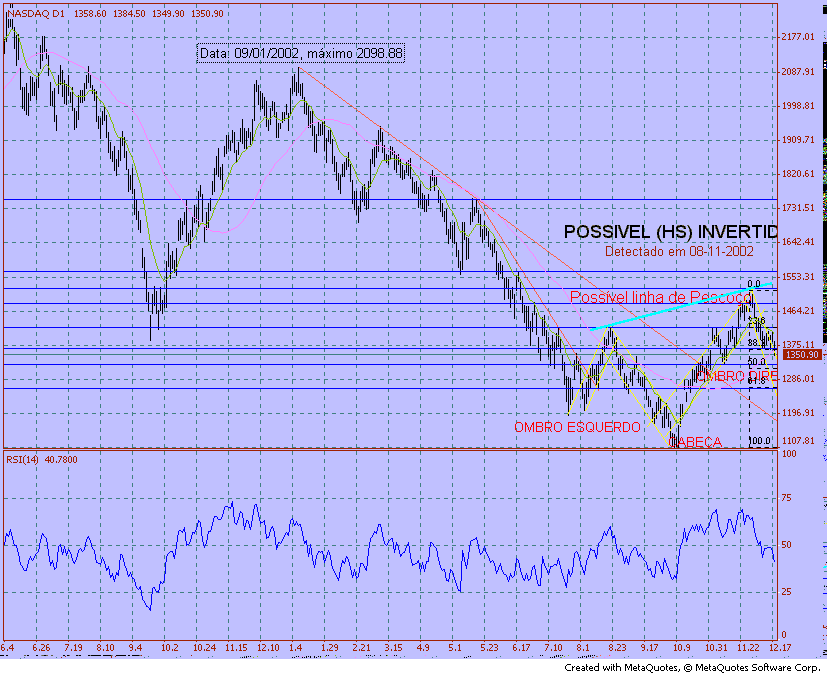The width and height of the screenshot is (827, 675).
Task: Click the 8.10 date on time axis
Action: 105,648
